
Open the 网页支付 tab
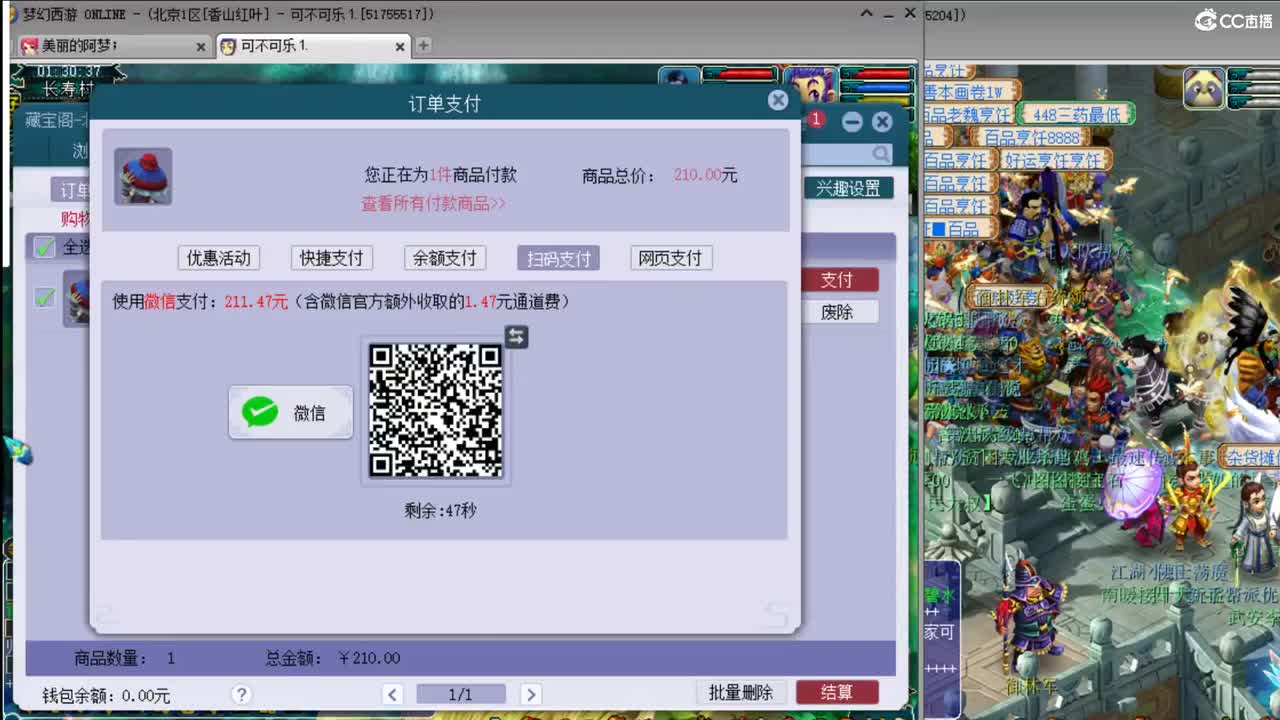tap(671, 258)
